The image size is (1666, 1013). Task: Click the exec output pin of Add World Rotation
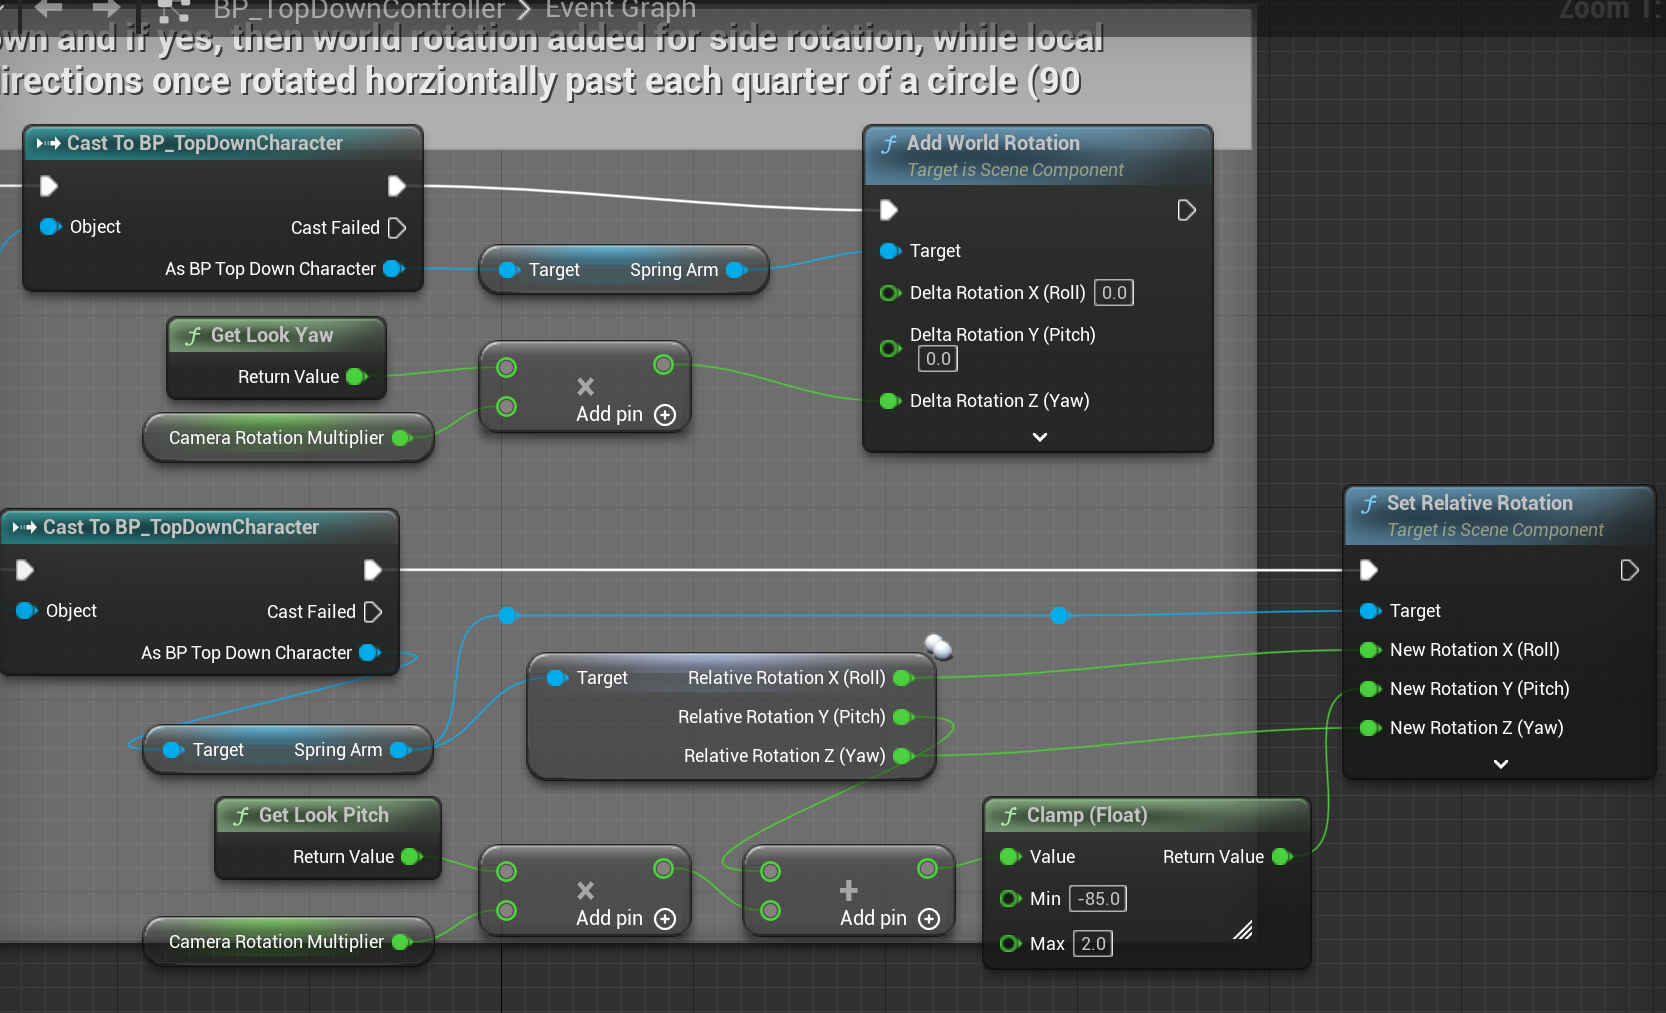pos(1186,210)
